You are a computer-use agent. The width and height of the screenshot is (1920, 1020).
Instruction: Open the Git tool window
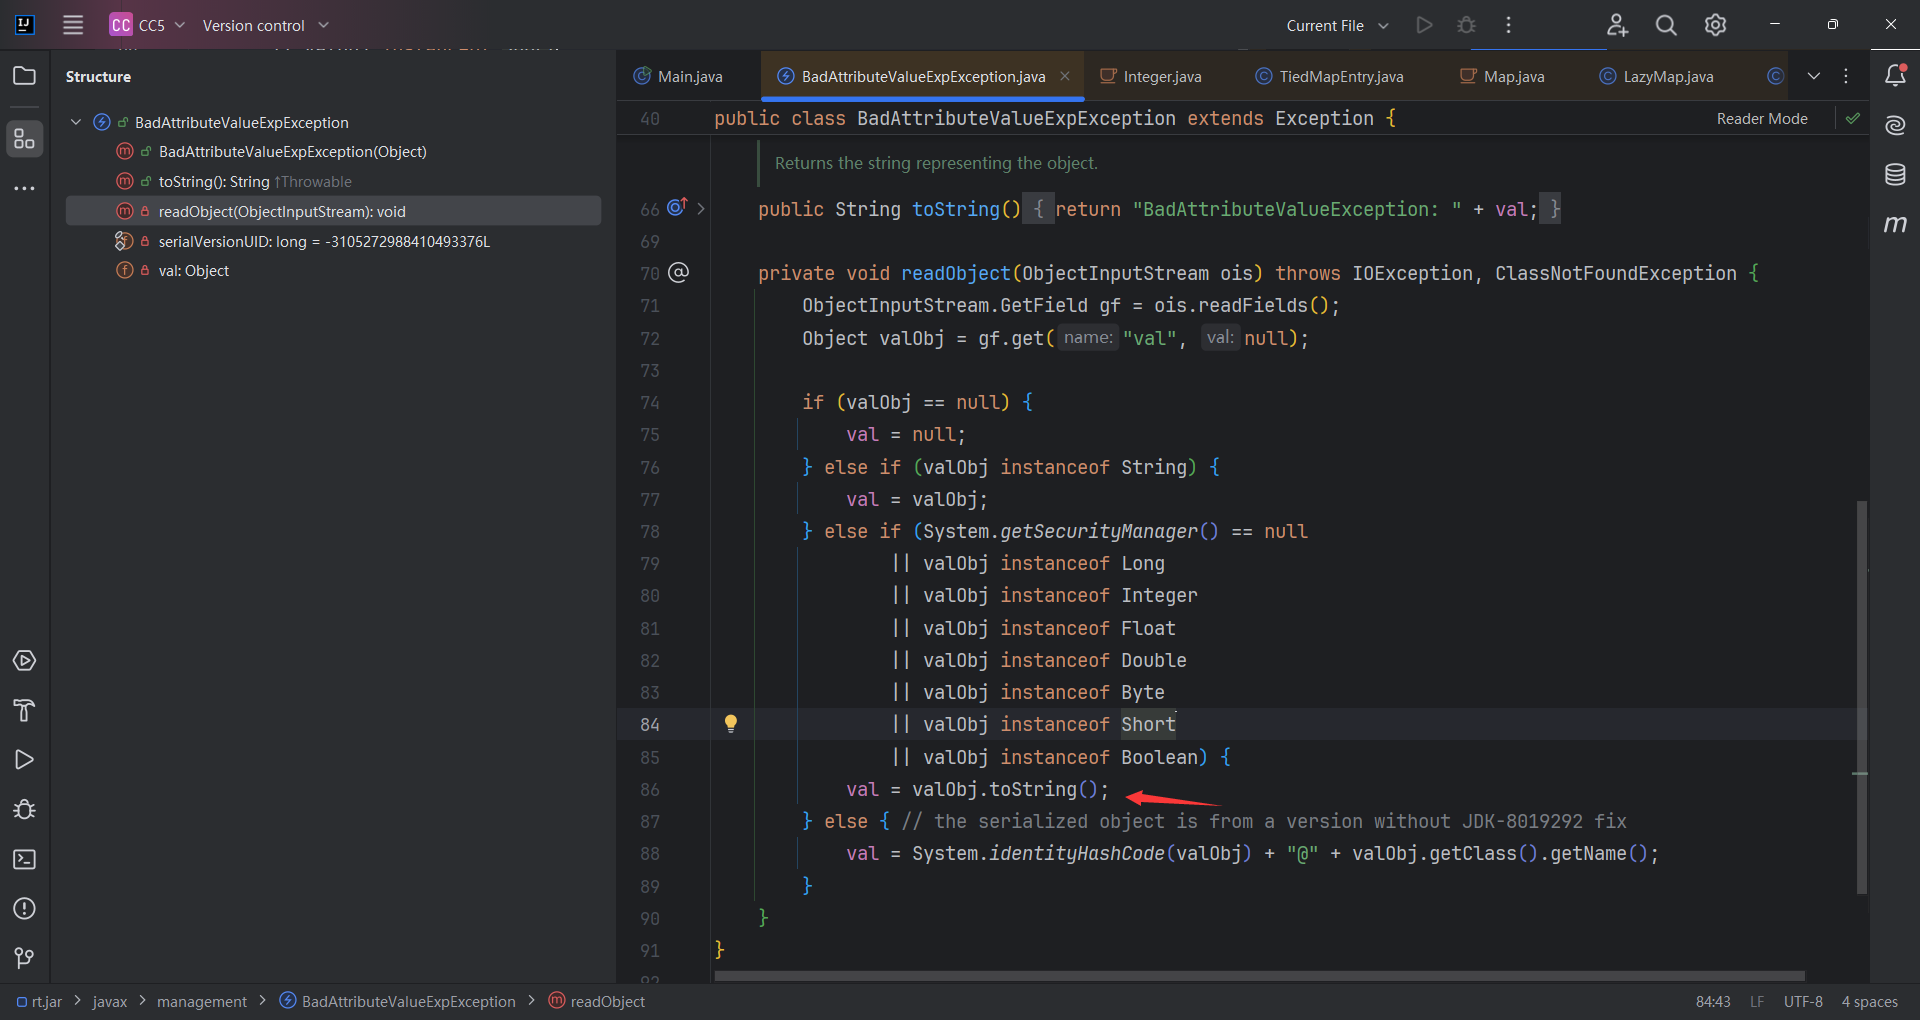click(24, 958)
